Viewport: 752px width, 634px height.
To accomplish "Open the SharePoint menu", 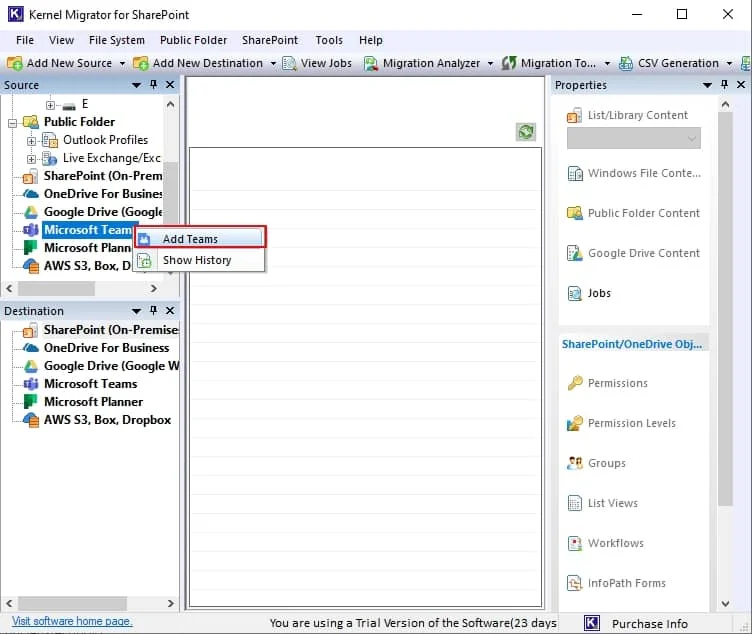I will tap(270, 40).
